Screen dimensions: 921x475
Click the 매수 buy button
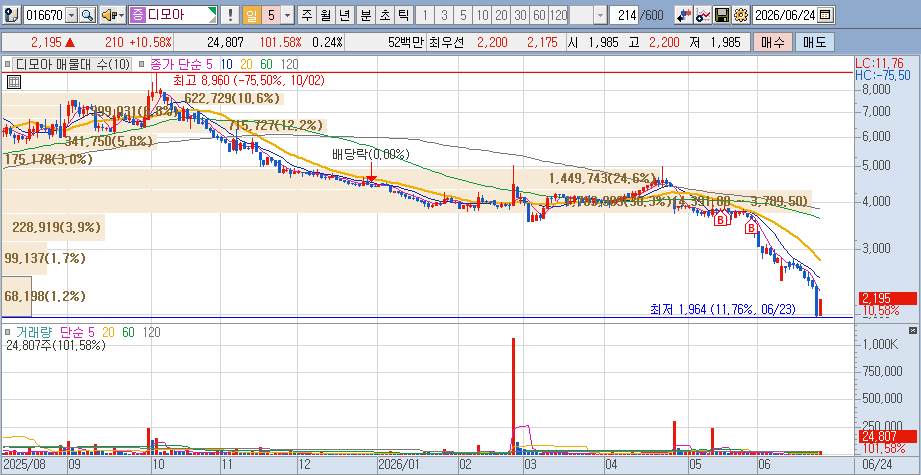pos(772,42)
